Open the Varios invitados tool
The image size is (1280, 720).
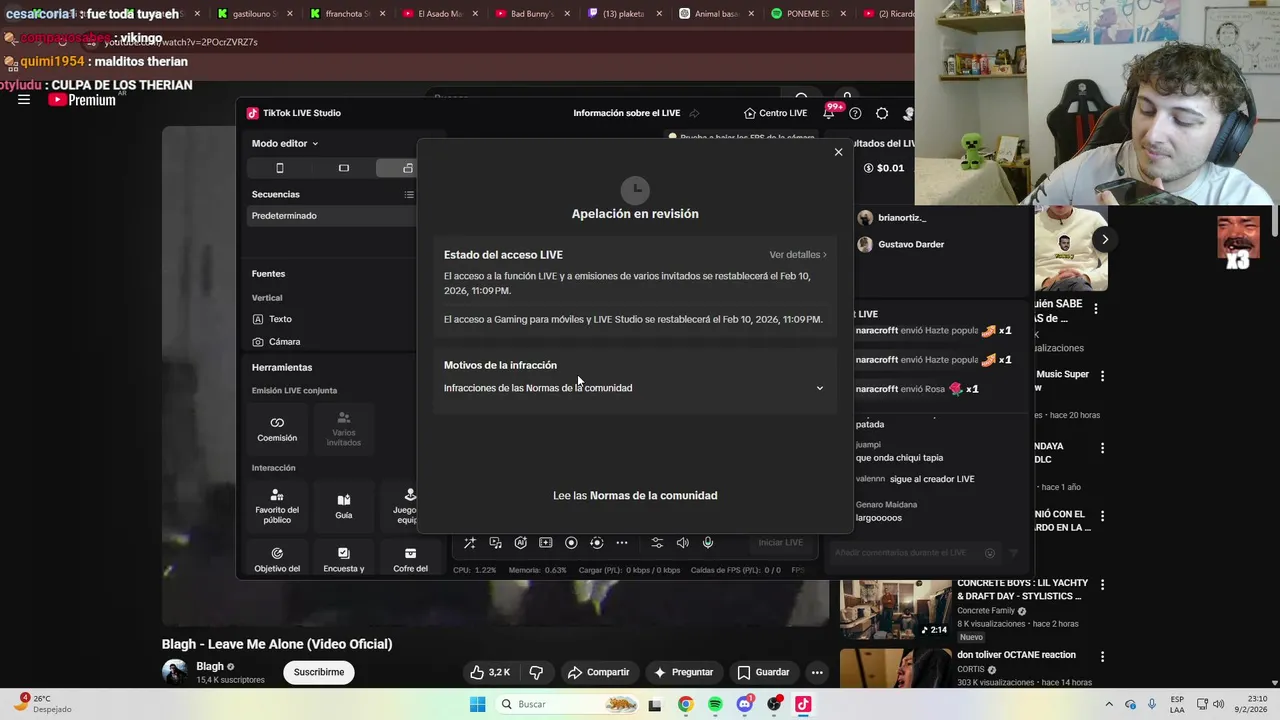343,429
